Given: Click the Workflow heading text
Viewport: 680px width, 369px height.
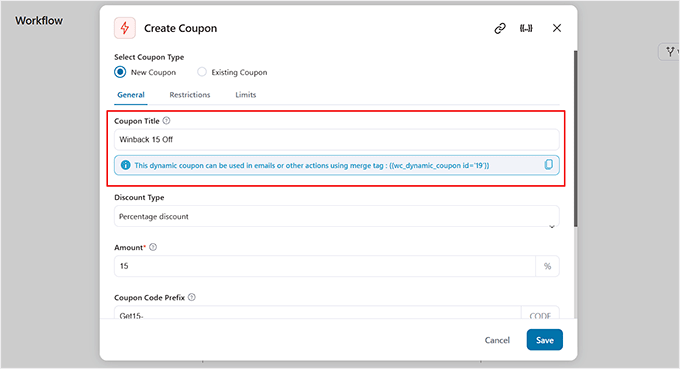Looking at the screenshot, I should pos(39,20).
